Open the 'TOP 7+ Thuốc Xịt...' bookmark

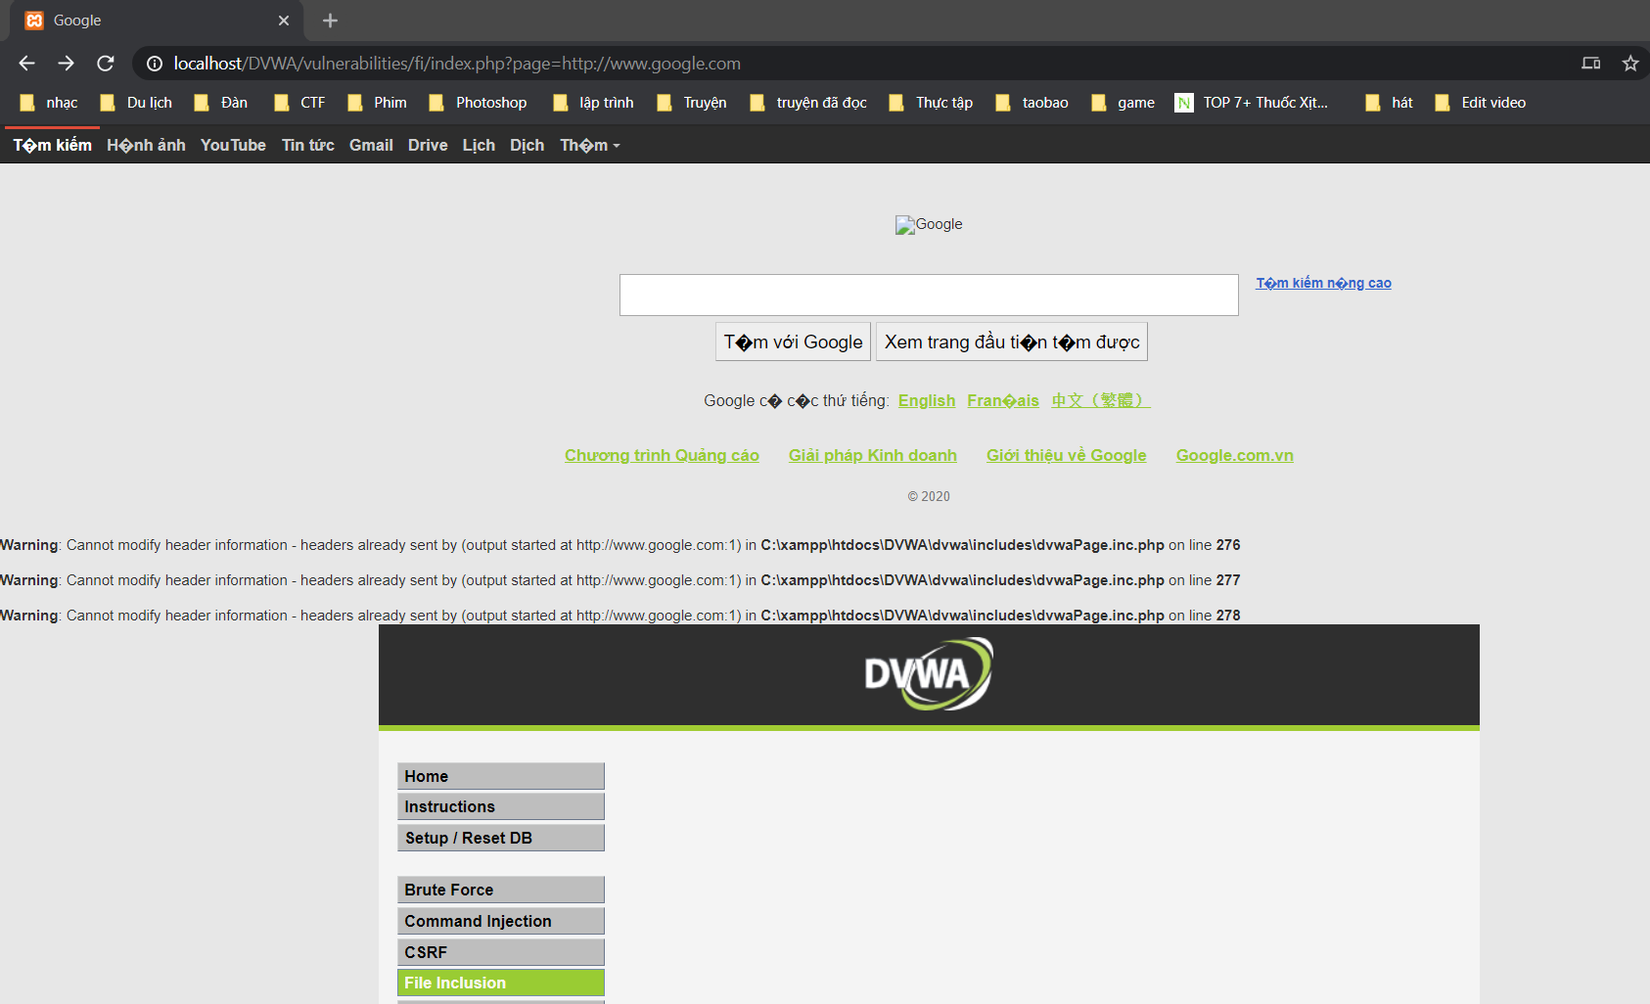tap(1252, 102)
